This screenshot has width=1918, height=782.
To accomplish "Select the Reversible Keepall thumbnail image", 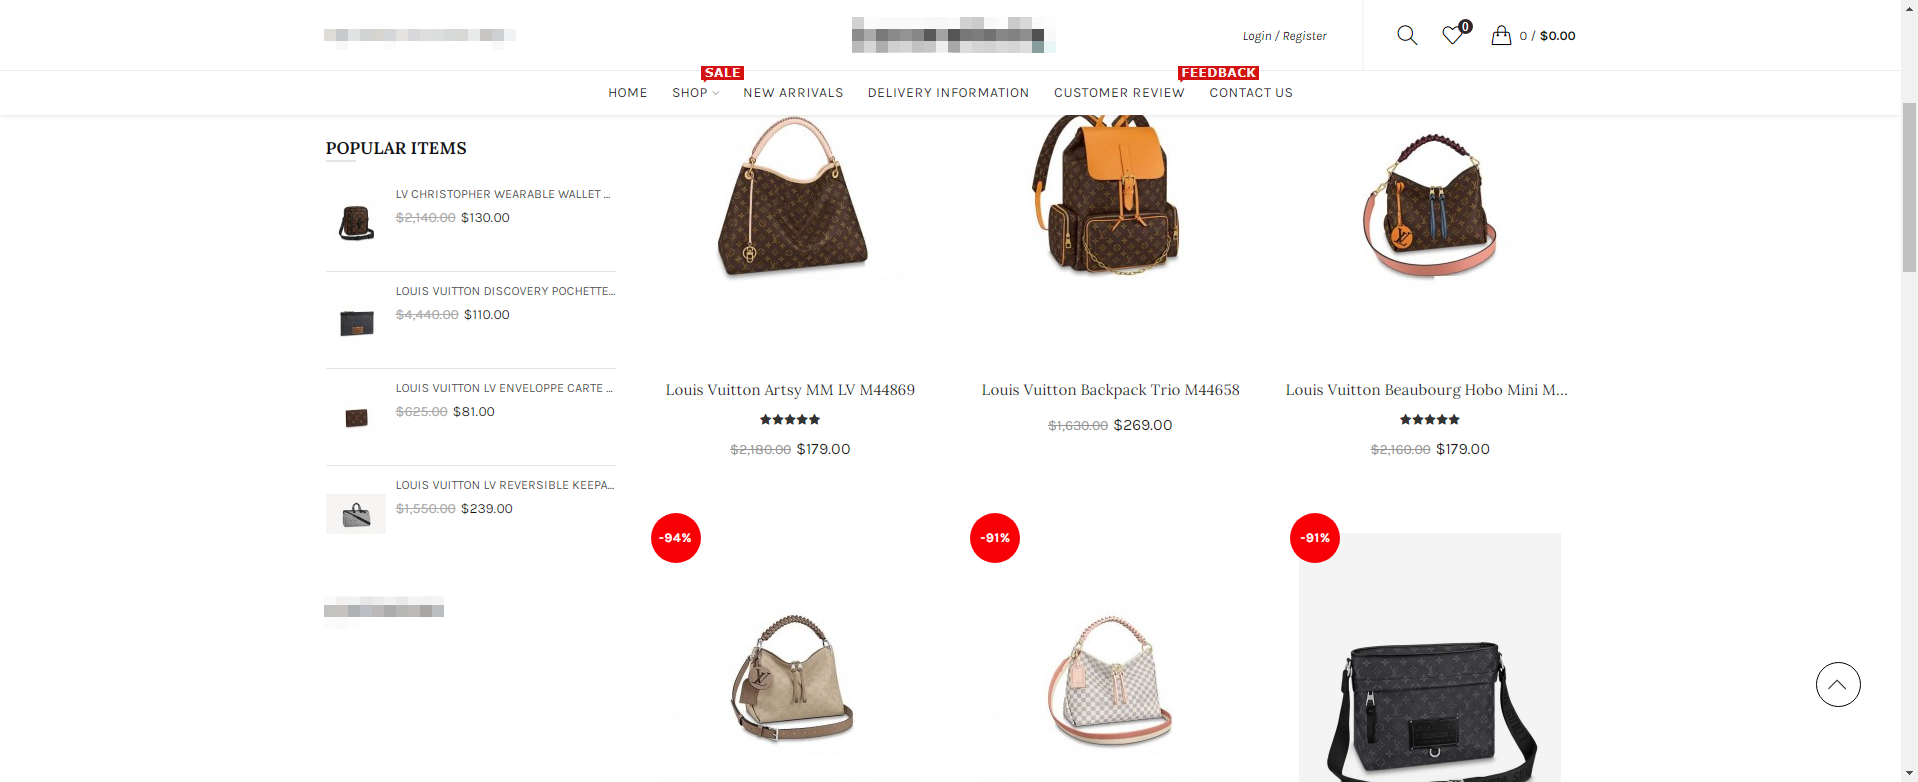I will pyautogui.click(x=356, y=514).
